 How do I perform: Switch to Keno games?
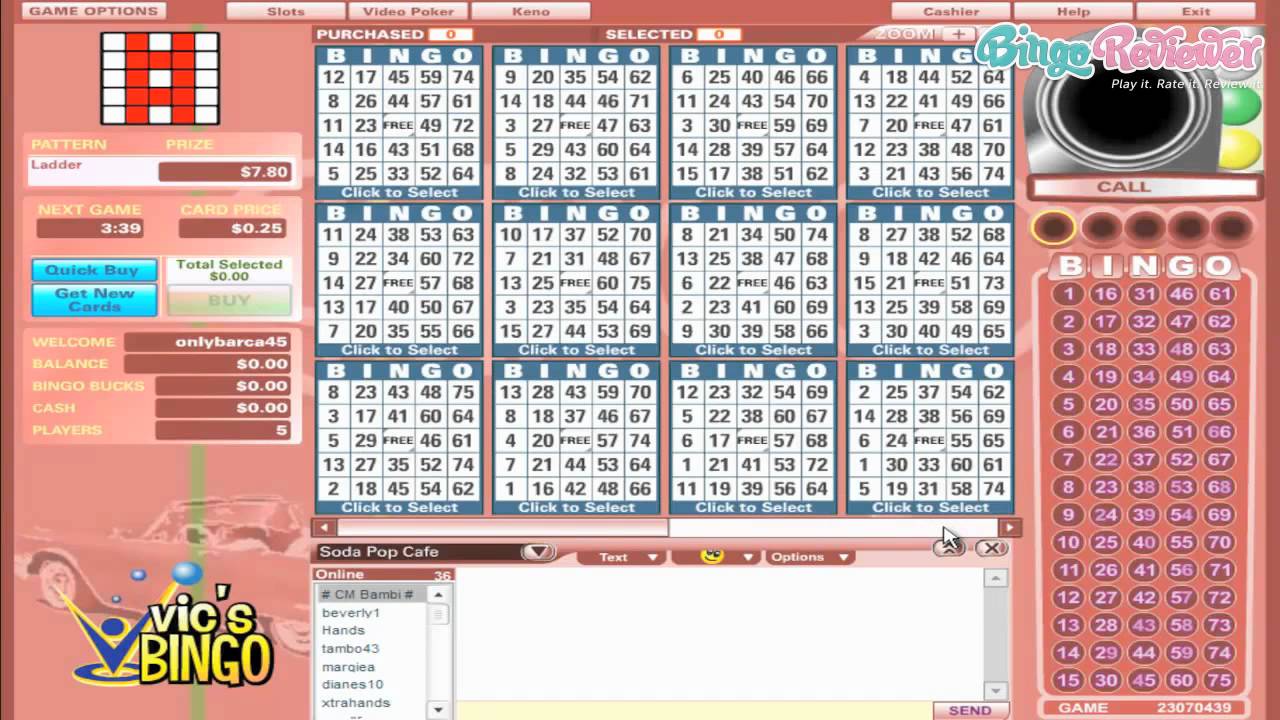[x=530, y=11]
